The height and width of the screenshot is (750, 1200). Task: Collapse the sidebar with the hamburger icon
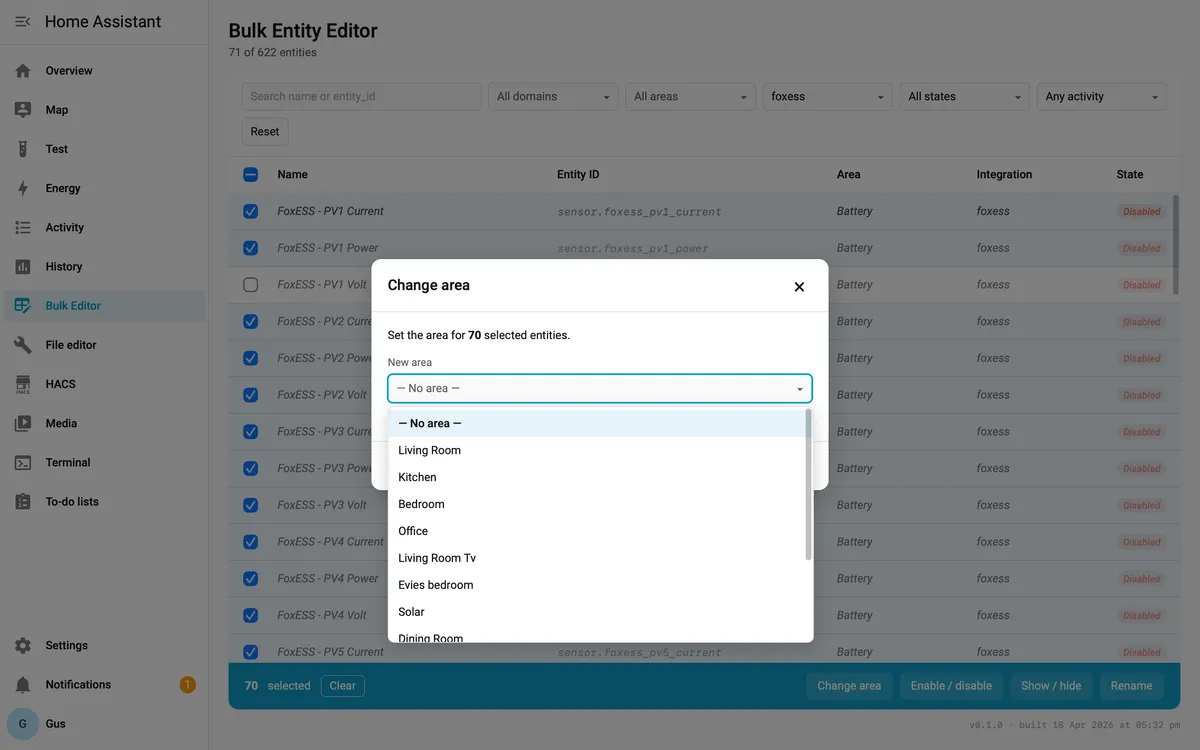tap(23, 22)
